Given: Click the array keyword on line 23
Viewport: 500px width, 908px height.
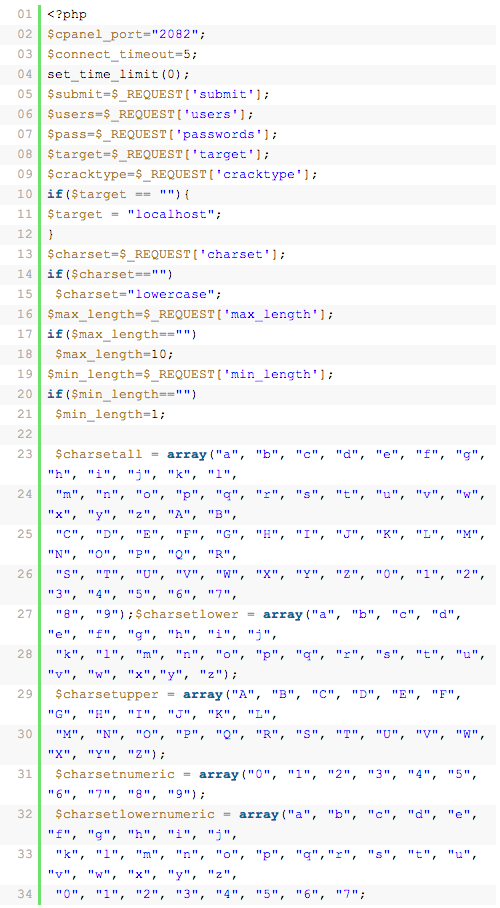Looking at the screenshot, I should click(x=187, y=455).
